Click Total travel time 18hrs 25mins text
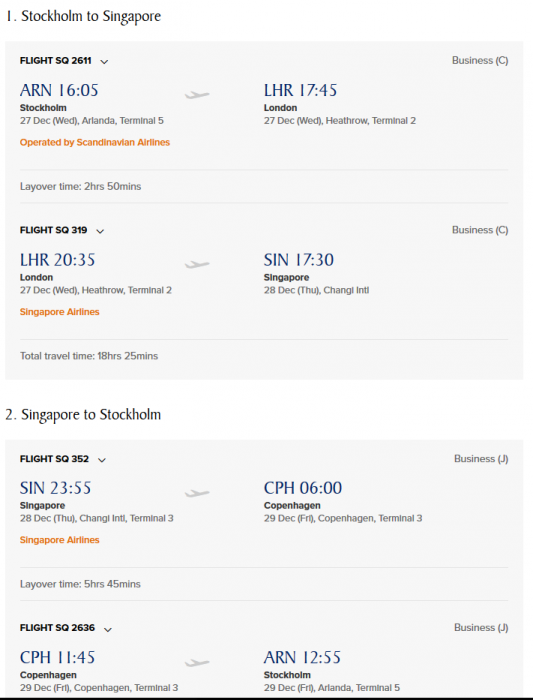 [x=89, y=356]
